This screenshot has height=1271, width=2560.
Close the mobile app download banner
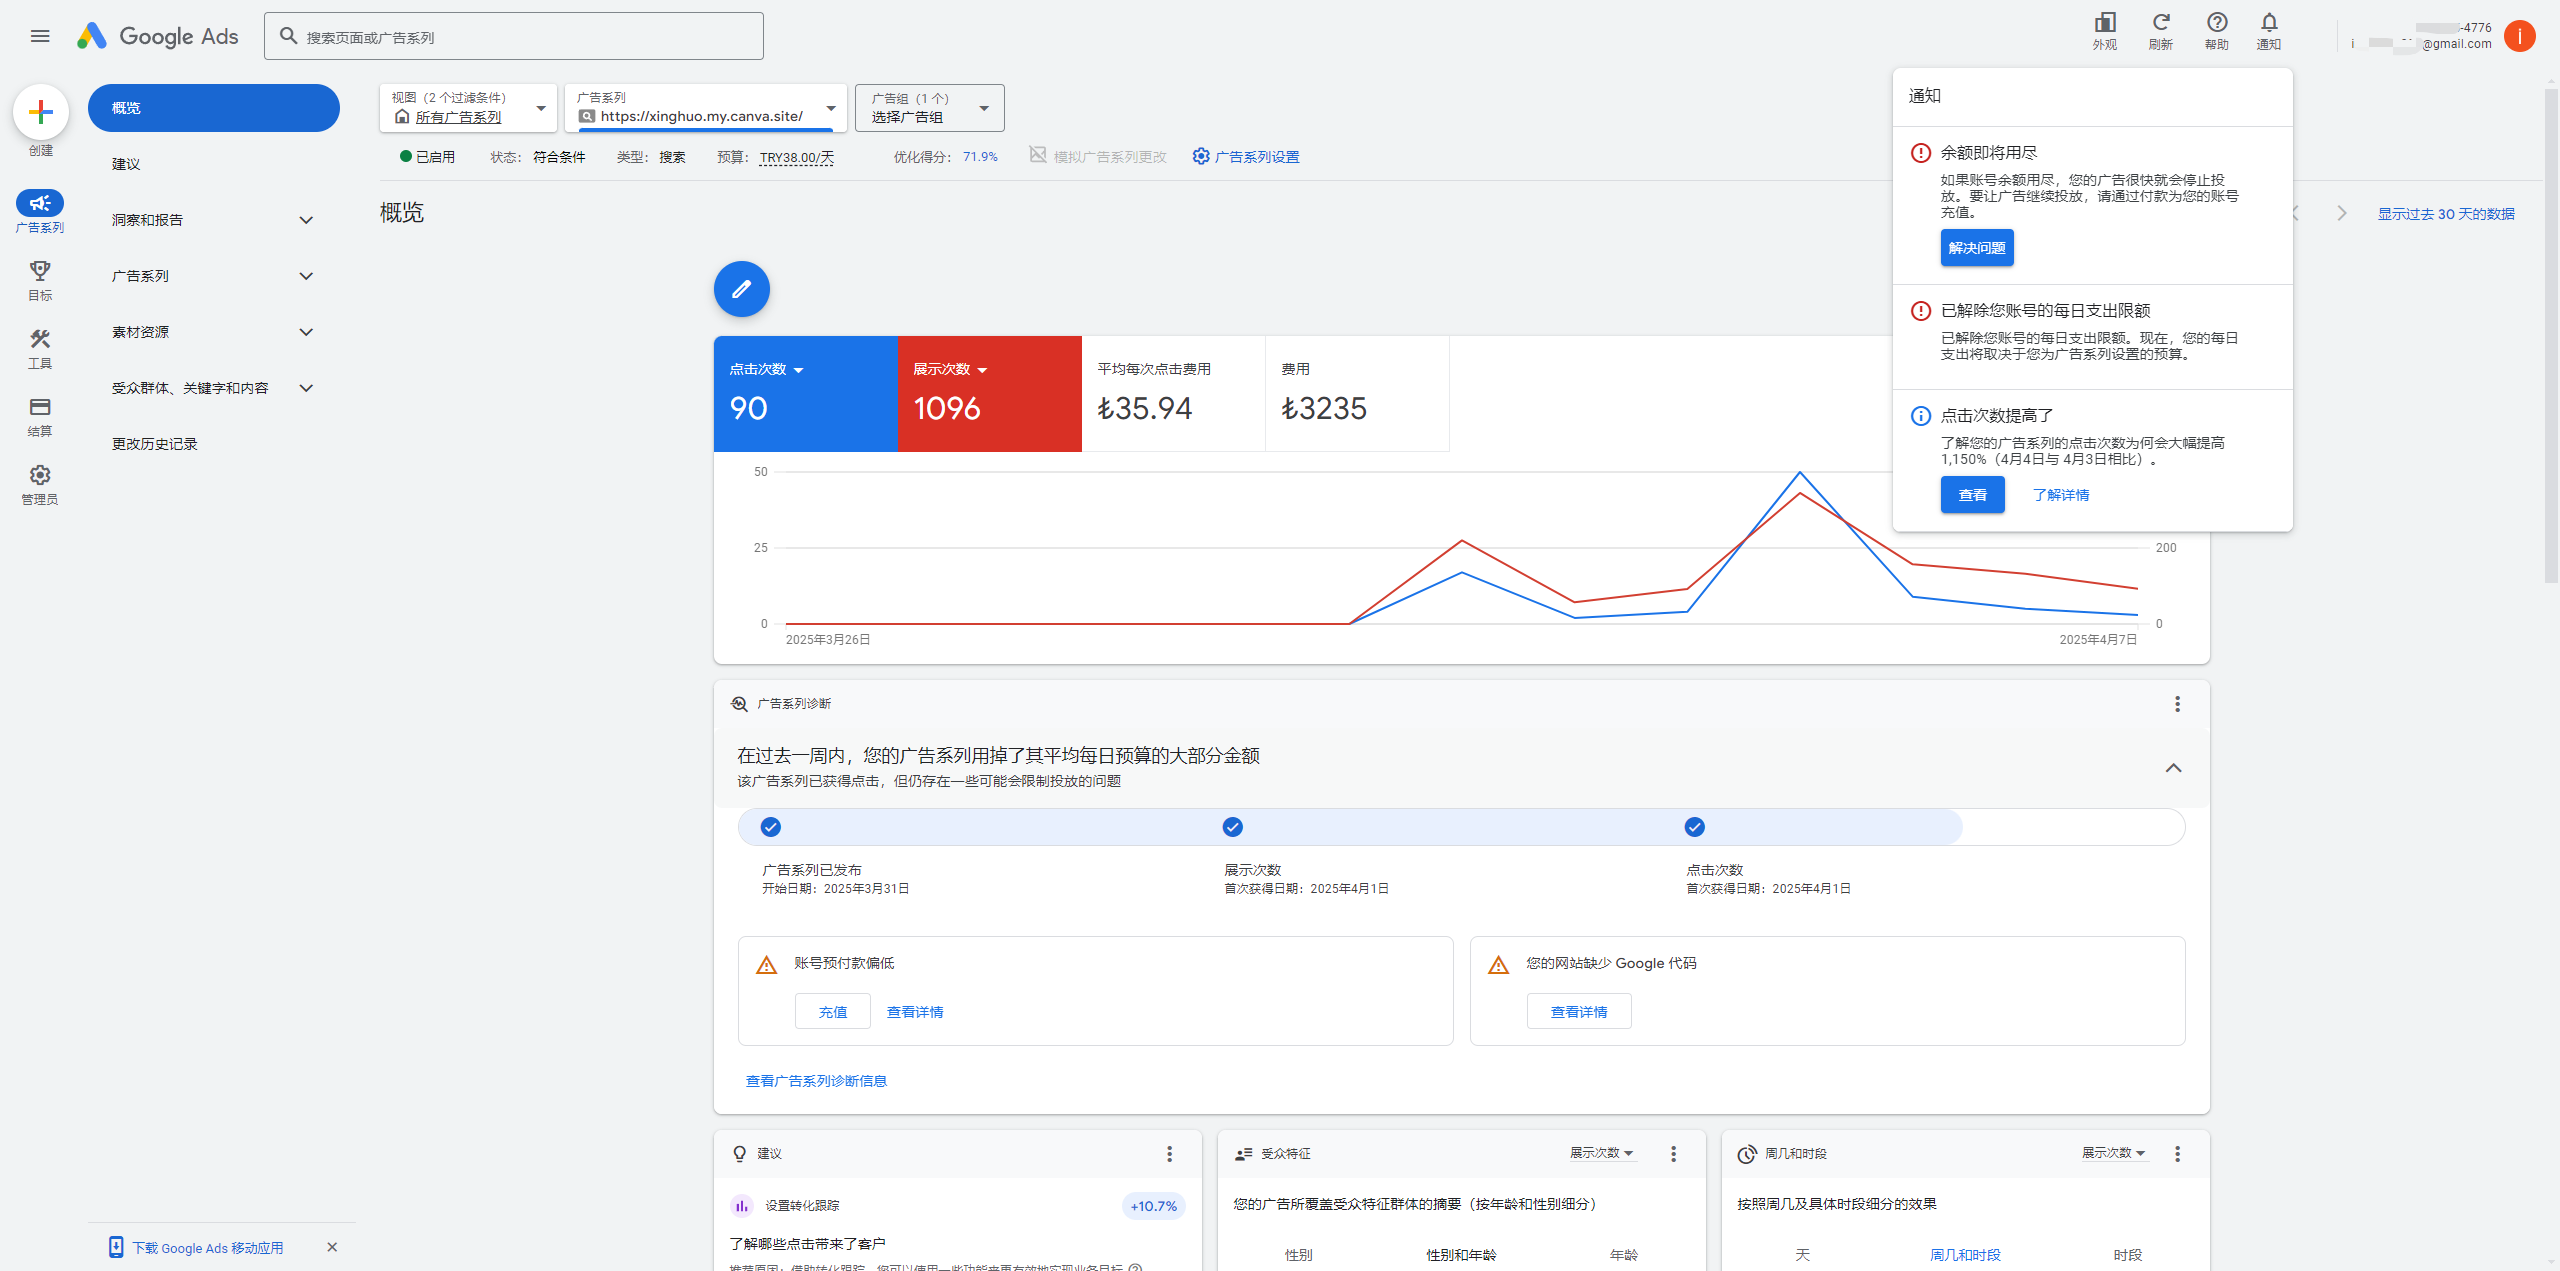click(x=332, y=1247)
